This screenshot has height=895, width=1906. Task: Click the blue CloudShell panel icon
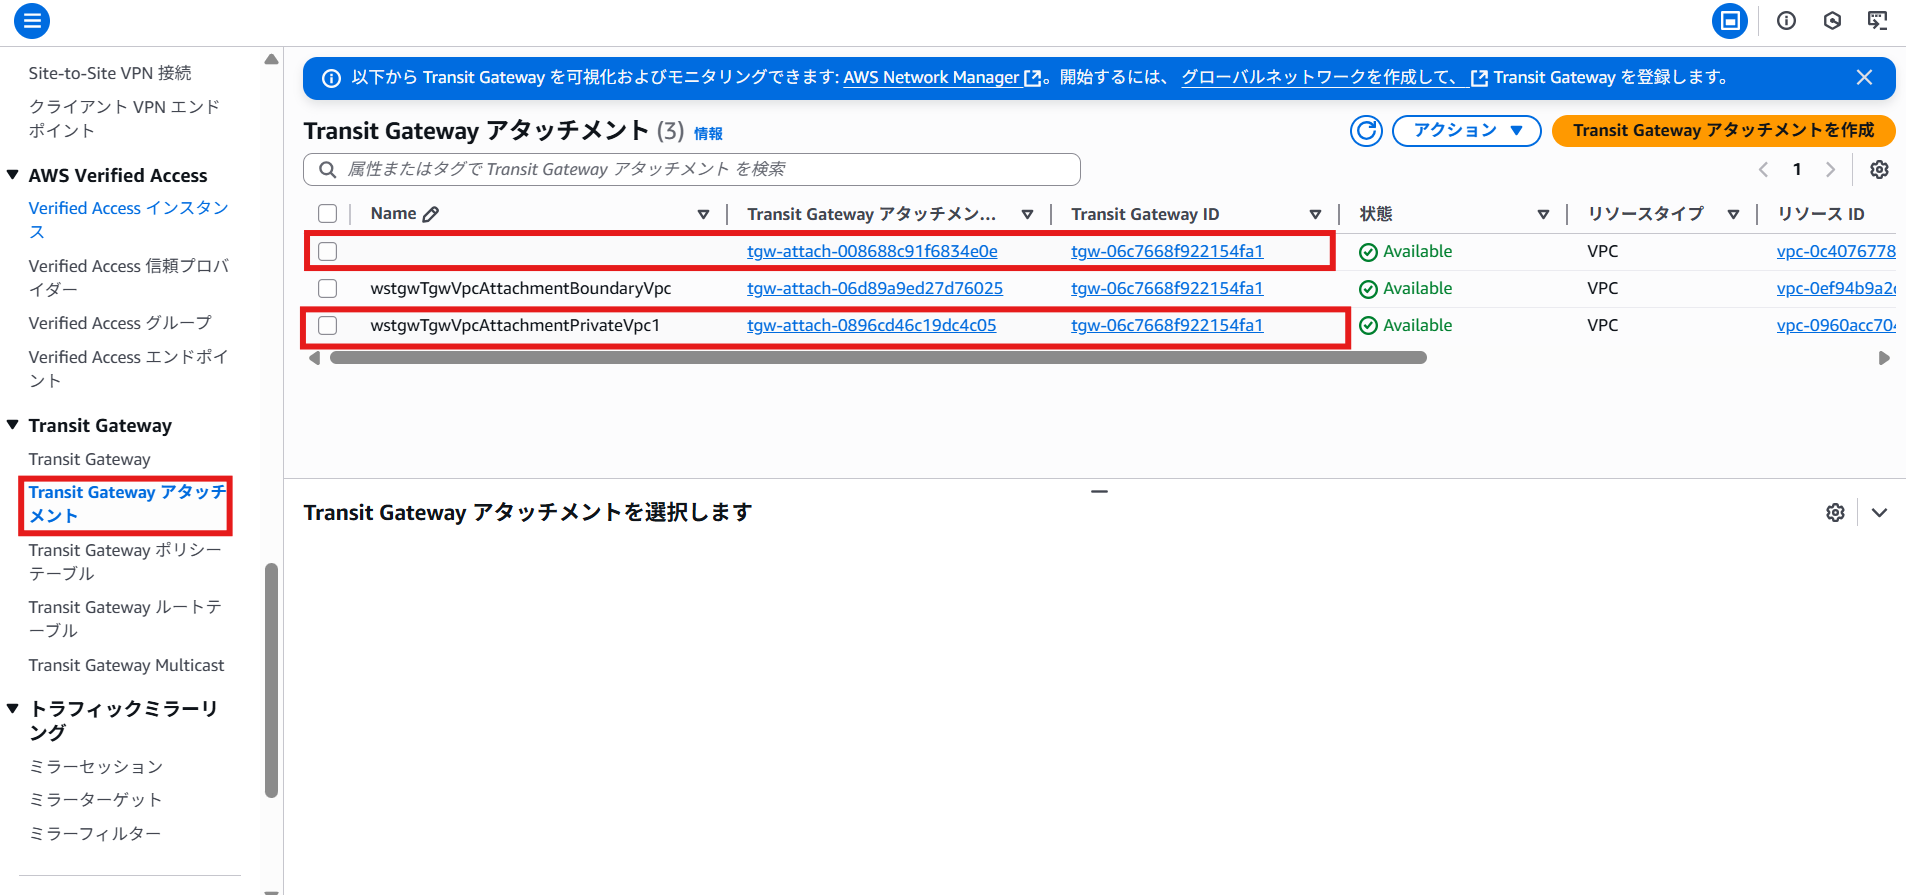1729,21
